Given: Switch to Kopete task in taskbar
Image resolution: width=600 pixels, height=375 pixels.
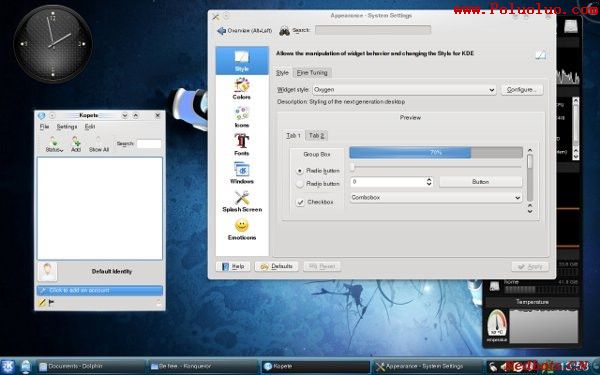Looking at the screenshot, I should point(316,367).
